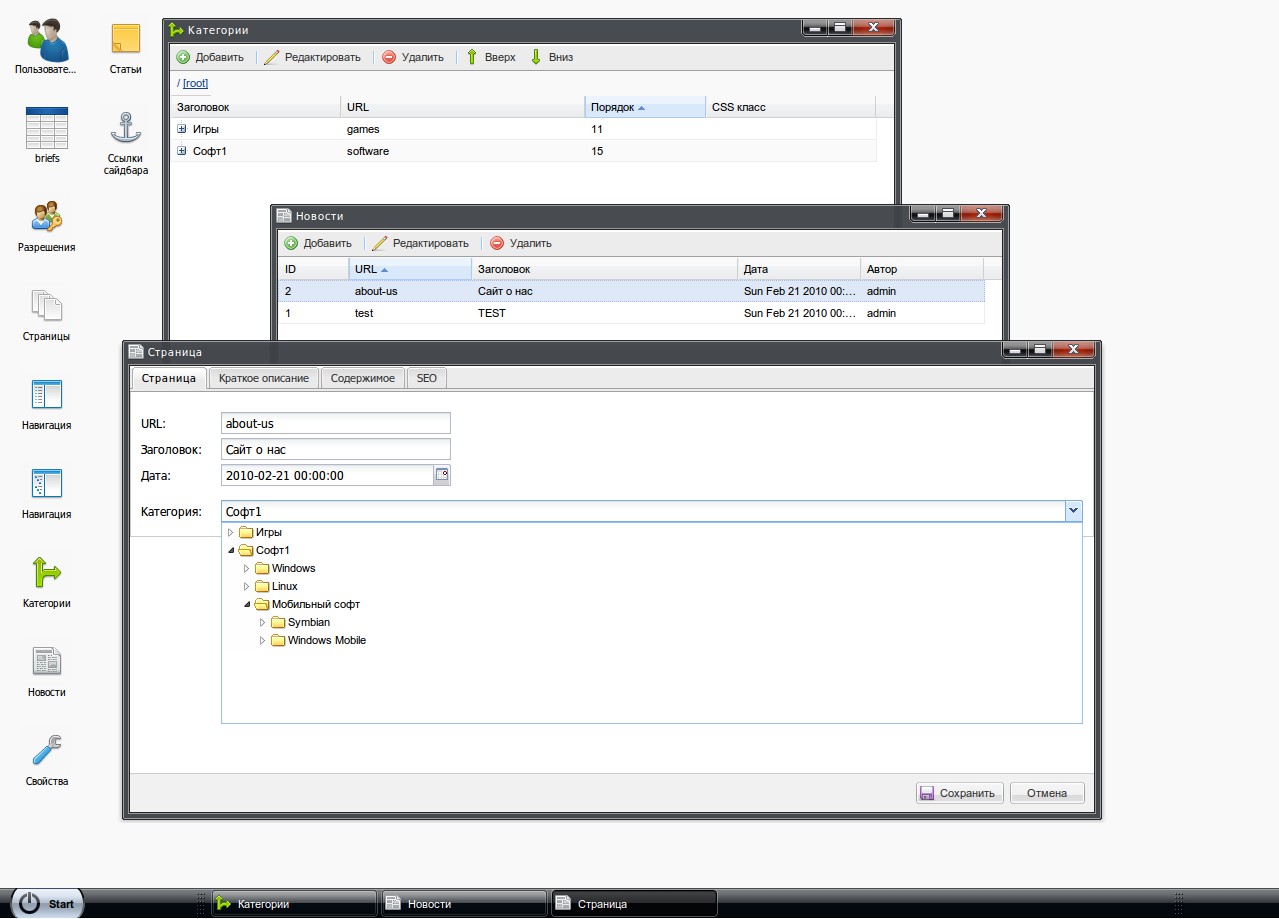Screen dimensions: 1279x919
Task: Click the Отмена button
Action: (x=1047, y=793)
